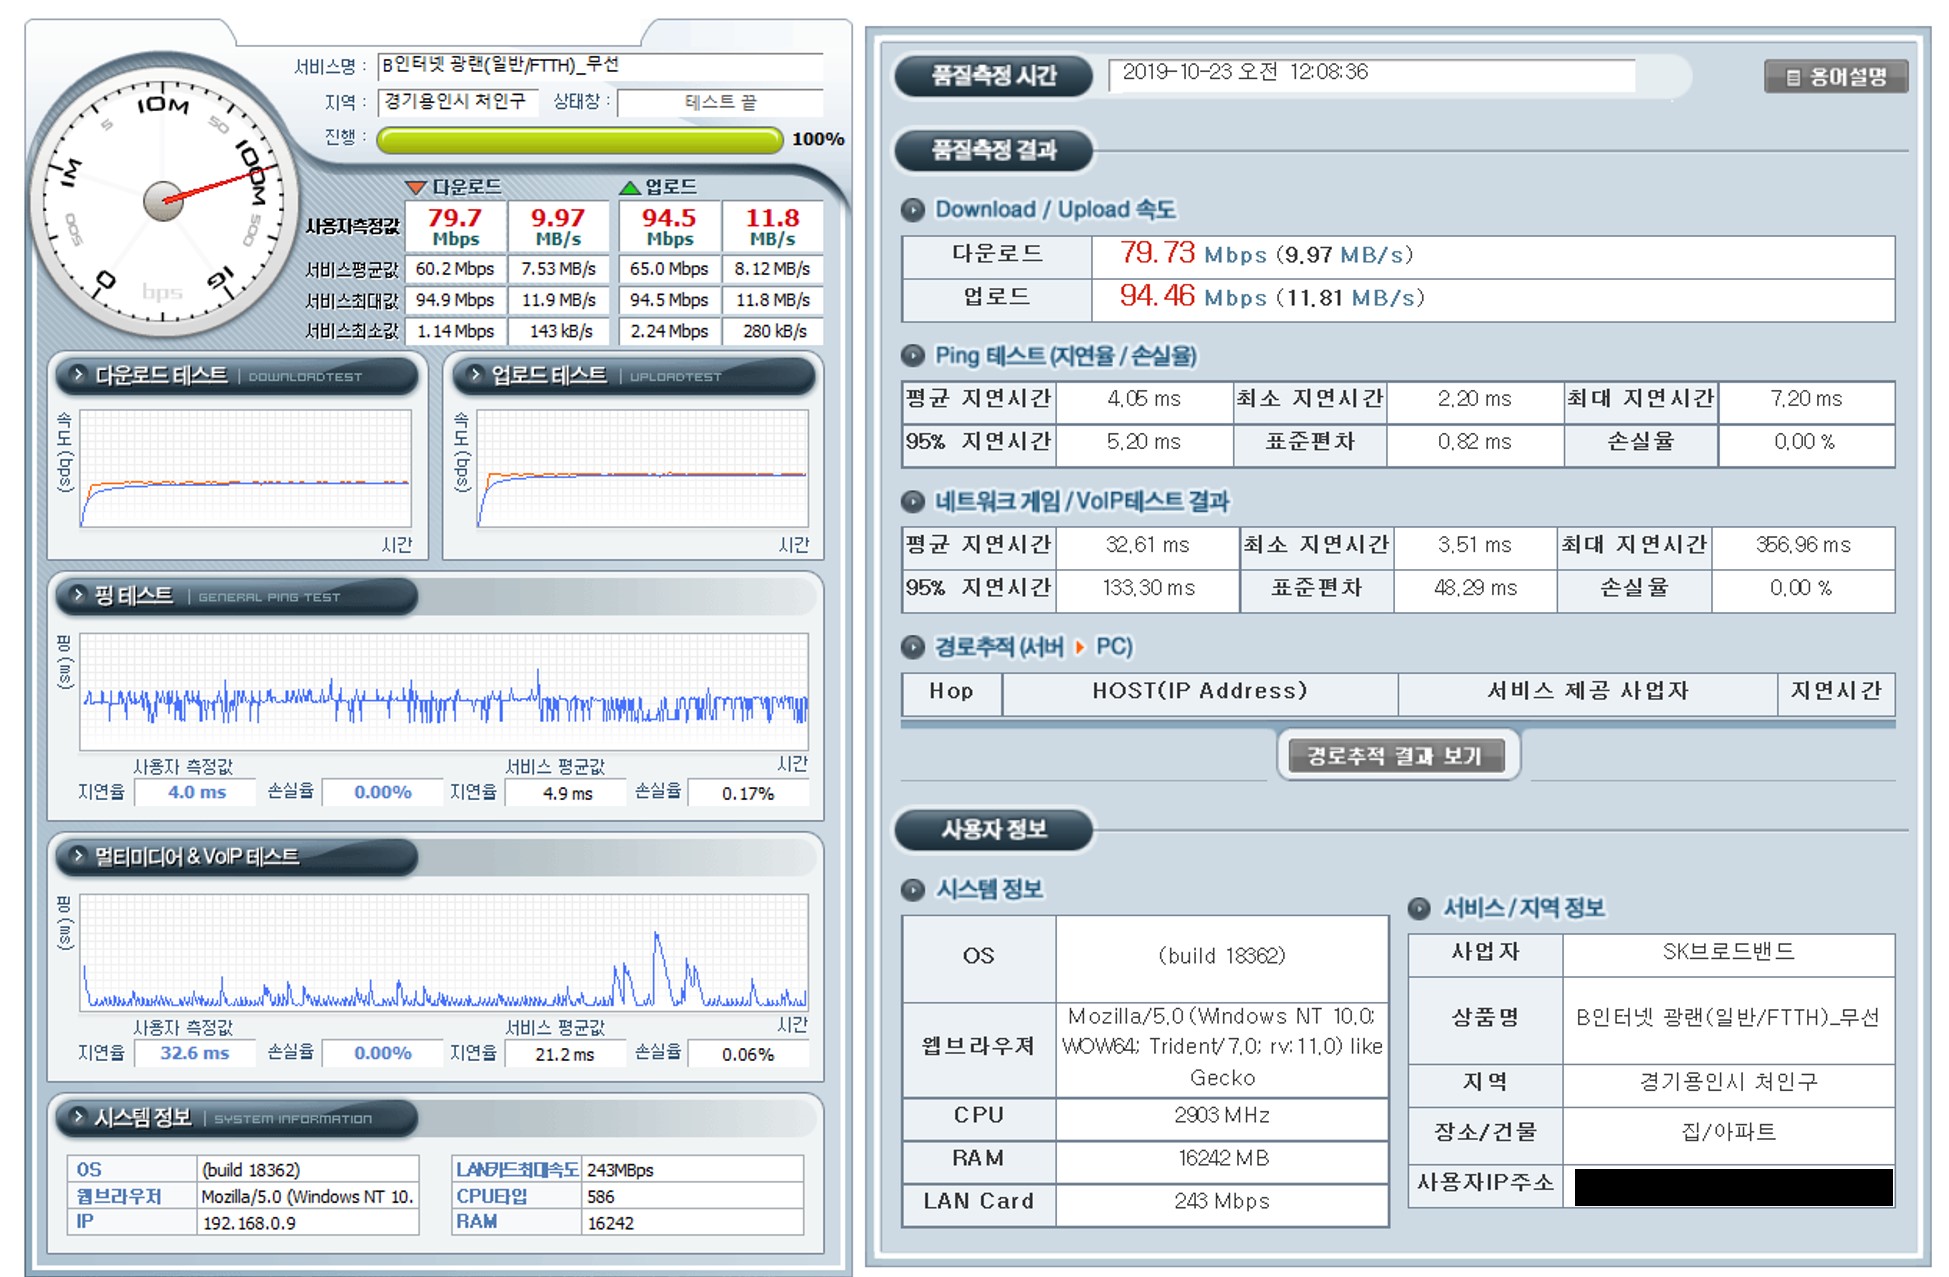
Task: Click the 품질측정 시간 date field
Action: [1370, 74]
